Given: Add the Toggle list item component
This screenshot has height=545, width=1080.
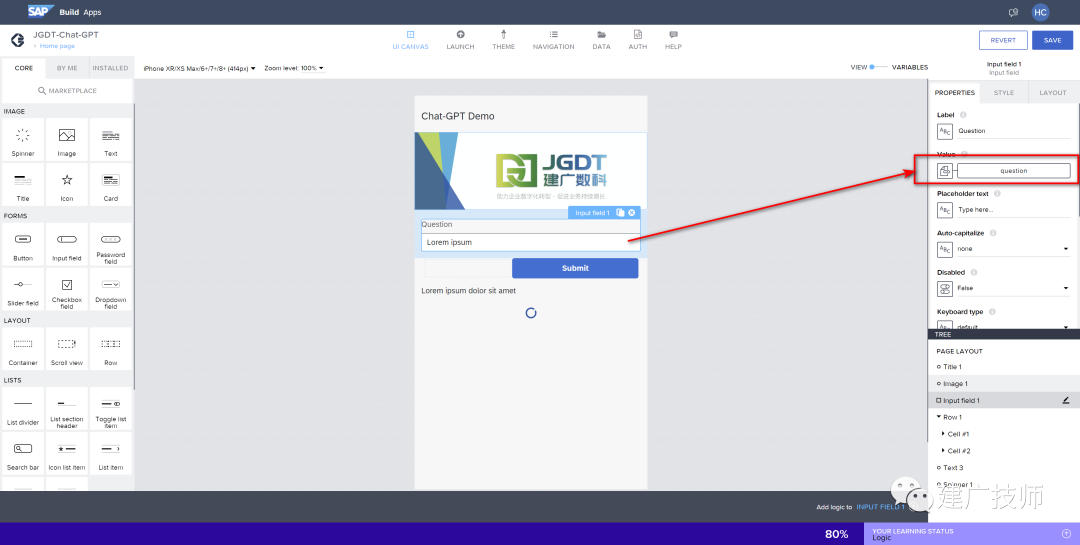Looking at the screenshot, I should pos(111,408).
